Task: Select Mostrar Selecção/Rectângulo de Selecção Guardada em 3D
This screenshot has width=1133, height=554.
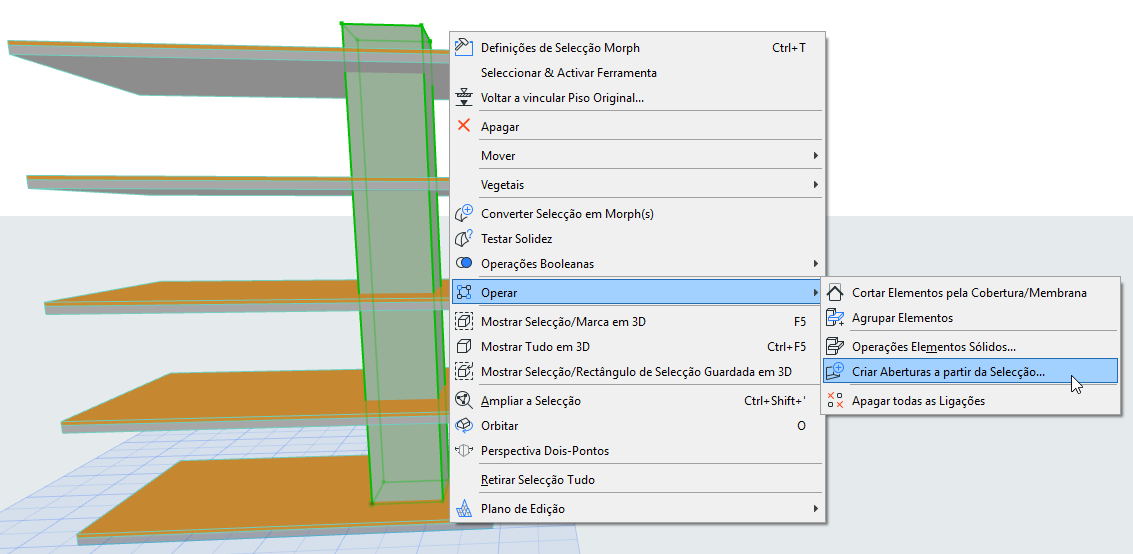Action: pyautogui.click(x=637, y=372)
